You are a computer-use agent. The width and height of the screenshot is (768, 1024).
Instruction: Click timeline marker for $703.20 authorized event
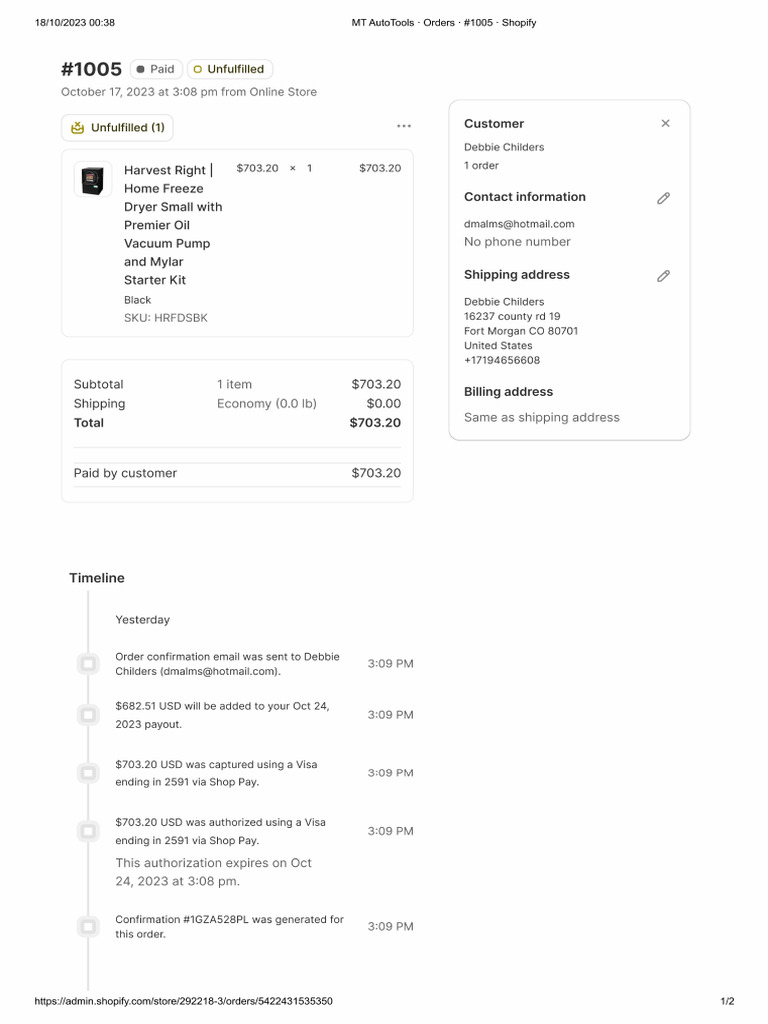pos(88,831)
